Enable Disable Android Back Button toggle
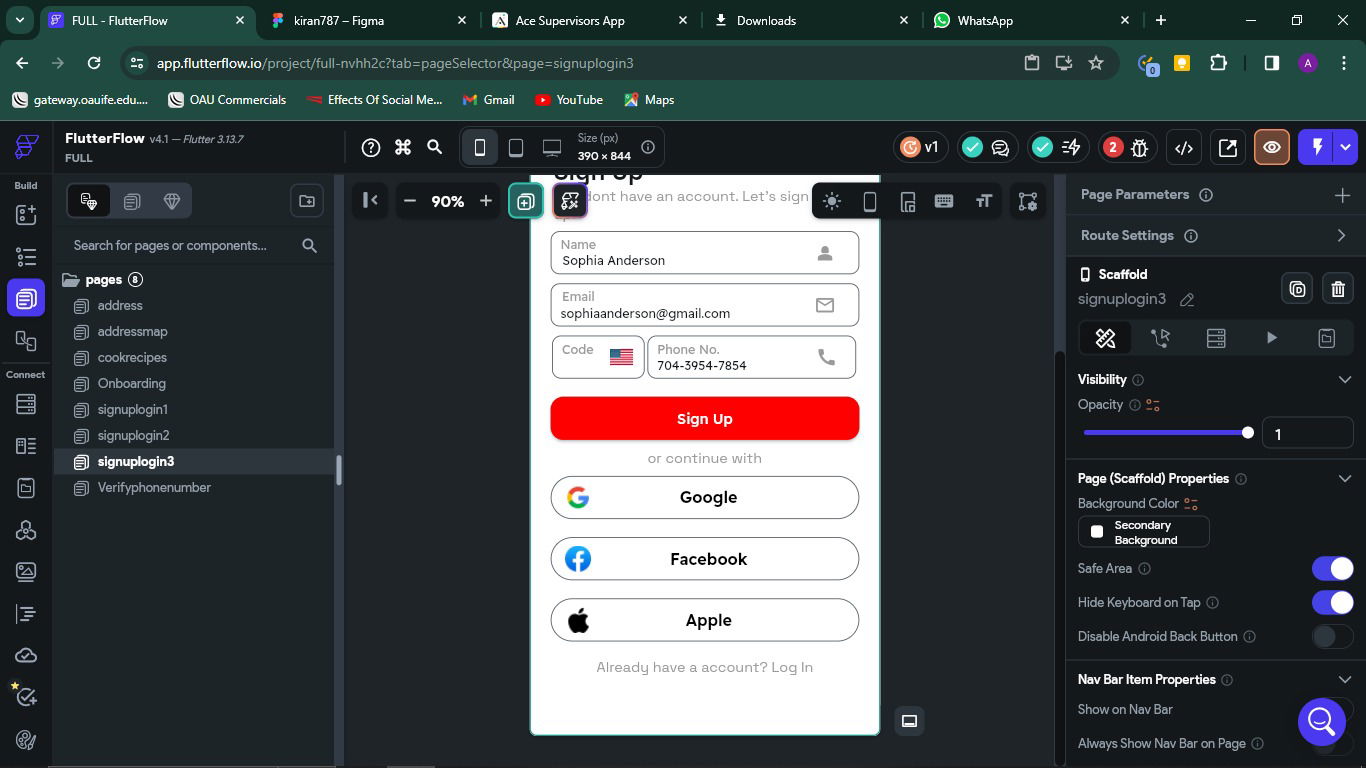The height and width of the screenshot is (768, 1366). click(x=1332, y=637)
